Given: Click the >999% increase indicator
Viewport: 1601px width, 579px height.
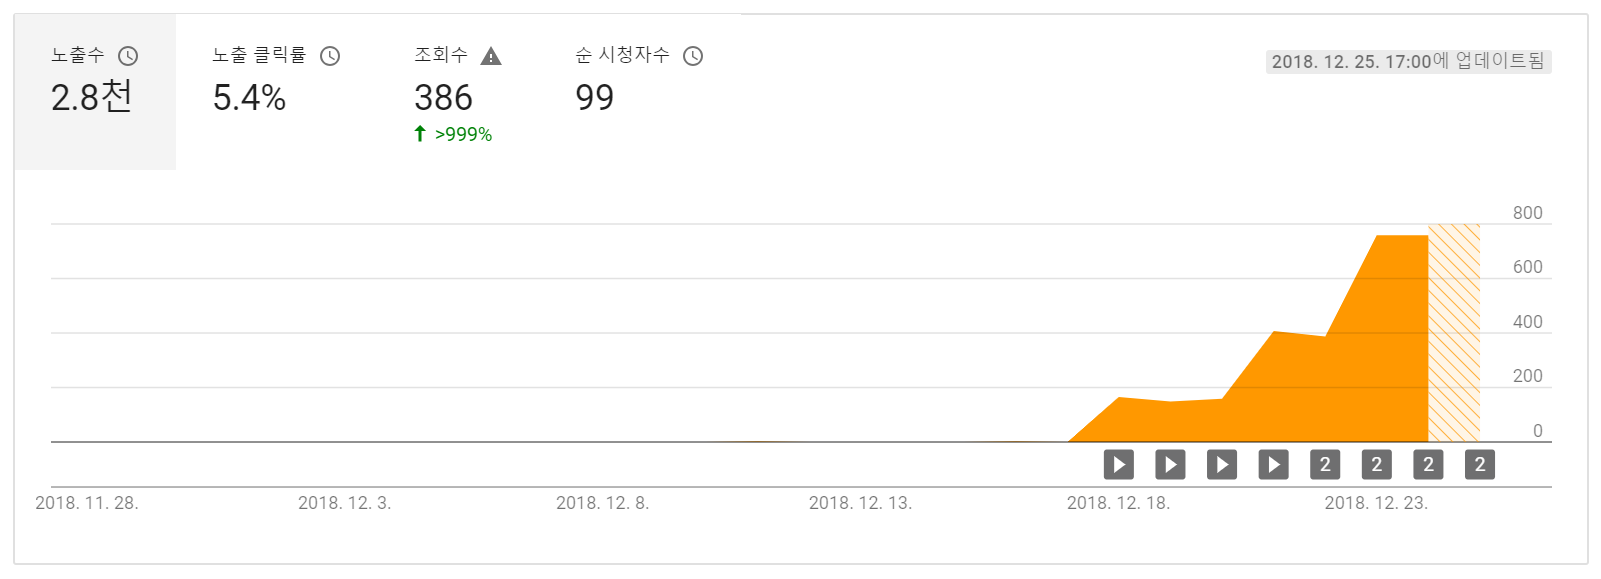Looking at the screenshot, I should (453, 134).
